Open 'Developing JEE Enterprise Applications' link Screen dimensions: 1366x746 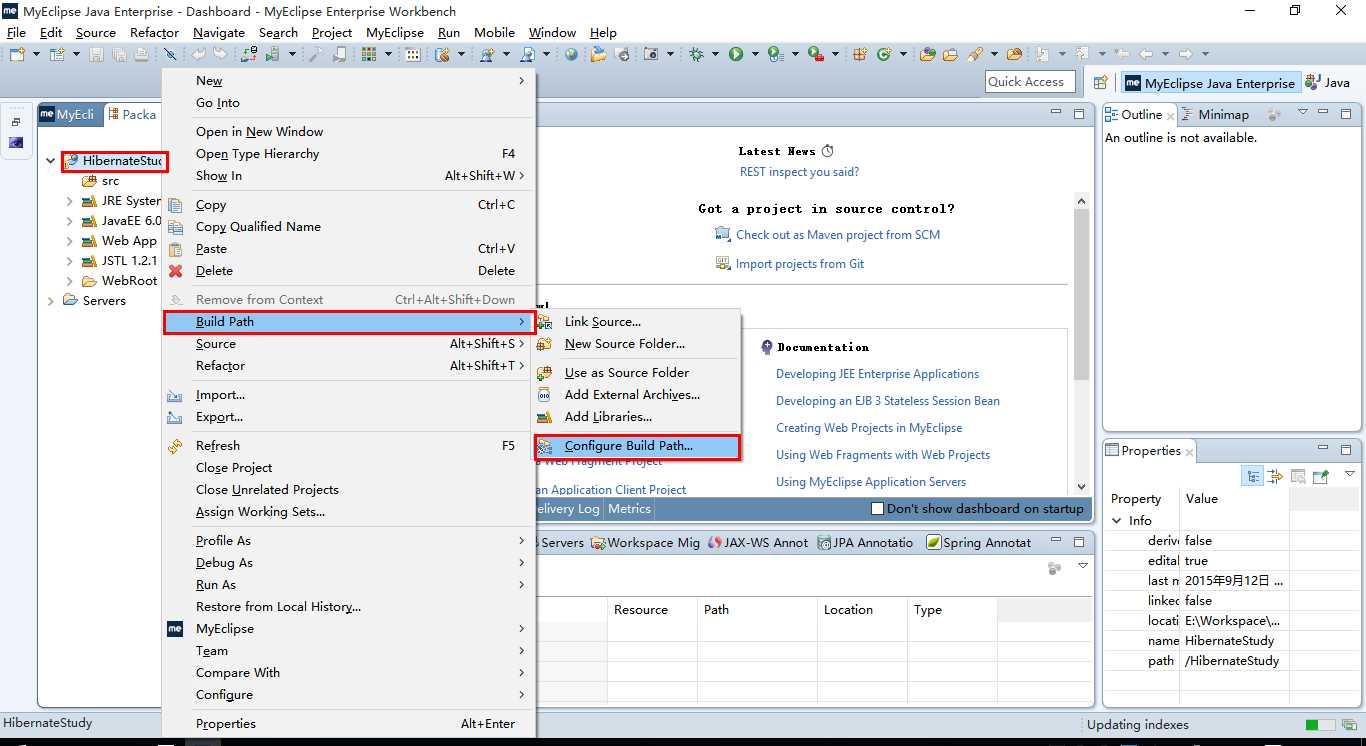(877, 374)
